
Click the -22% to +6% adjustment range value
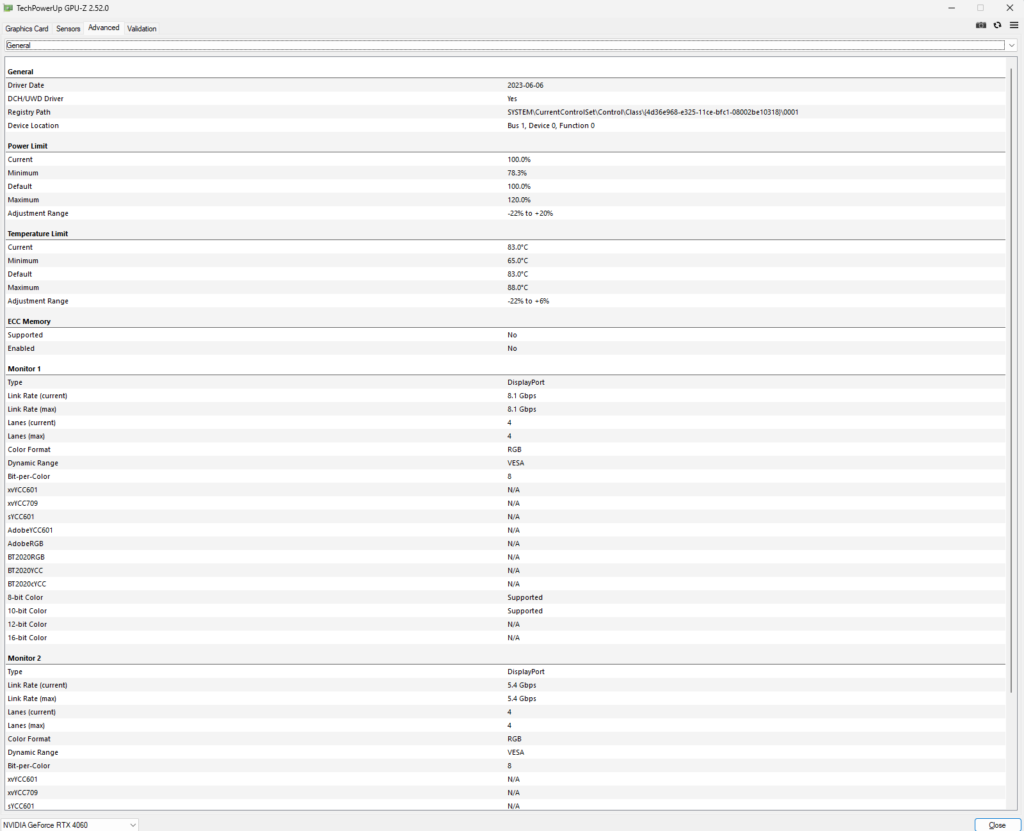[528, 301]
